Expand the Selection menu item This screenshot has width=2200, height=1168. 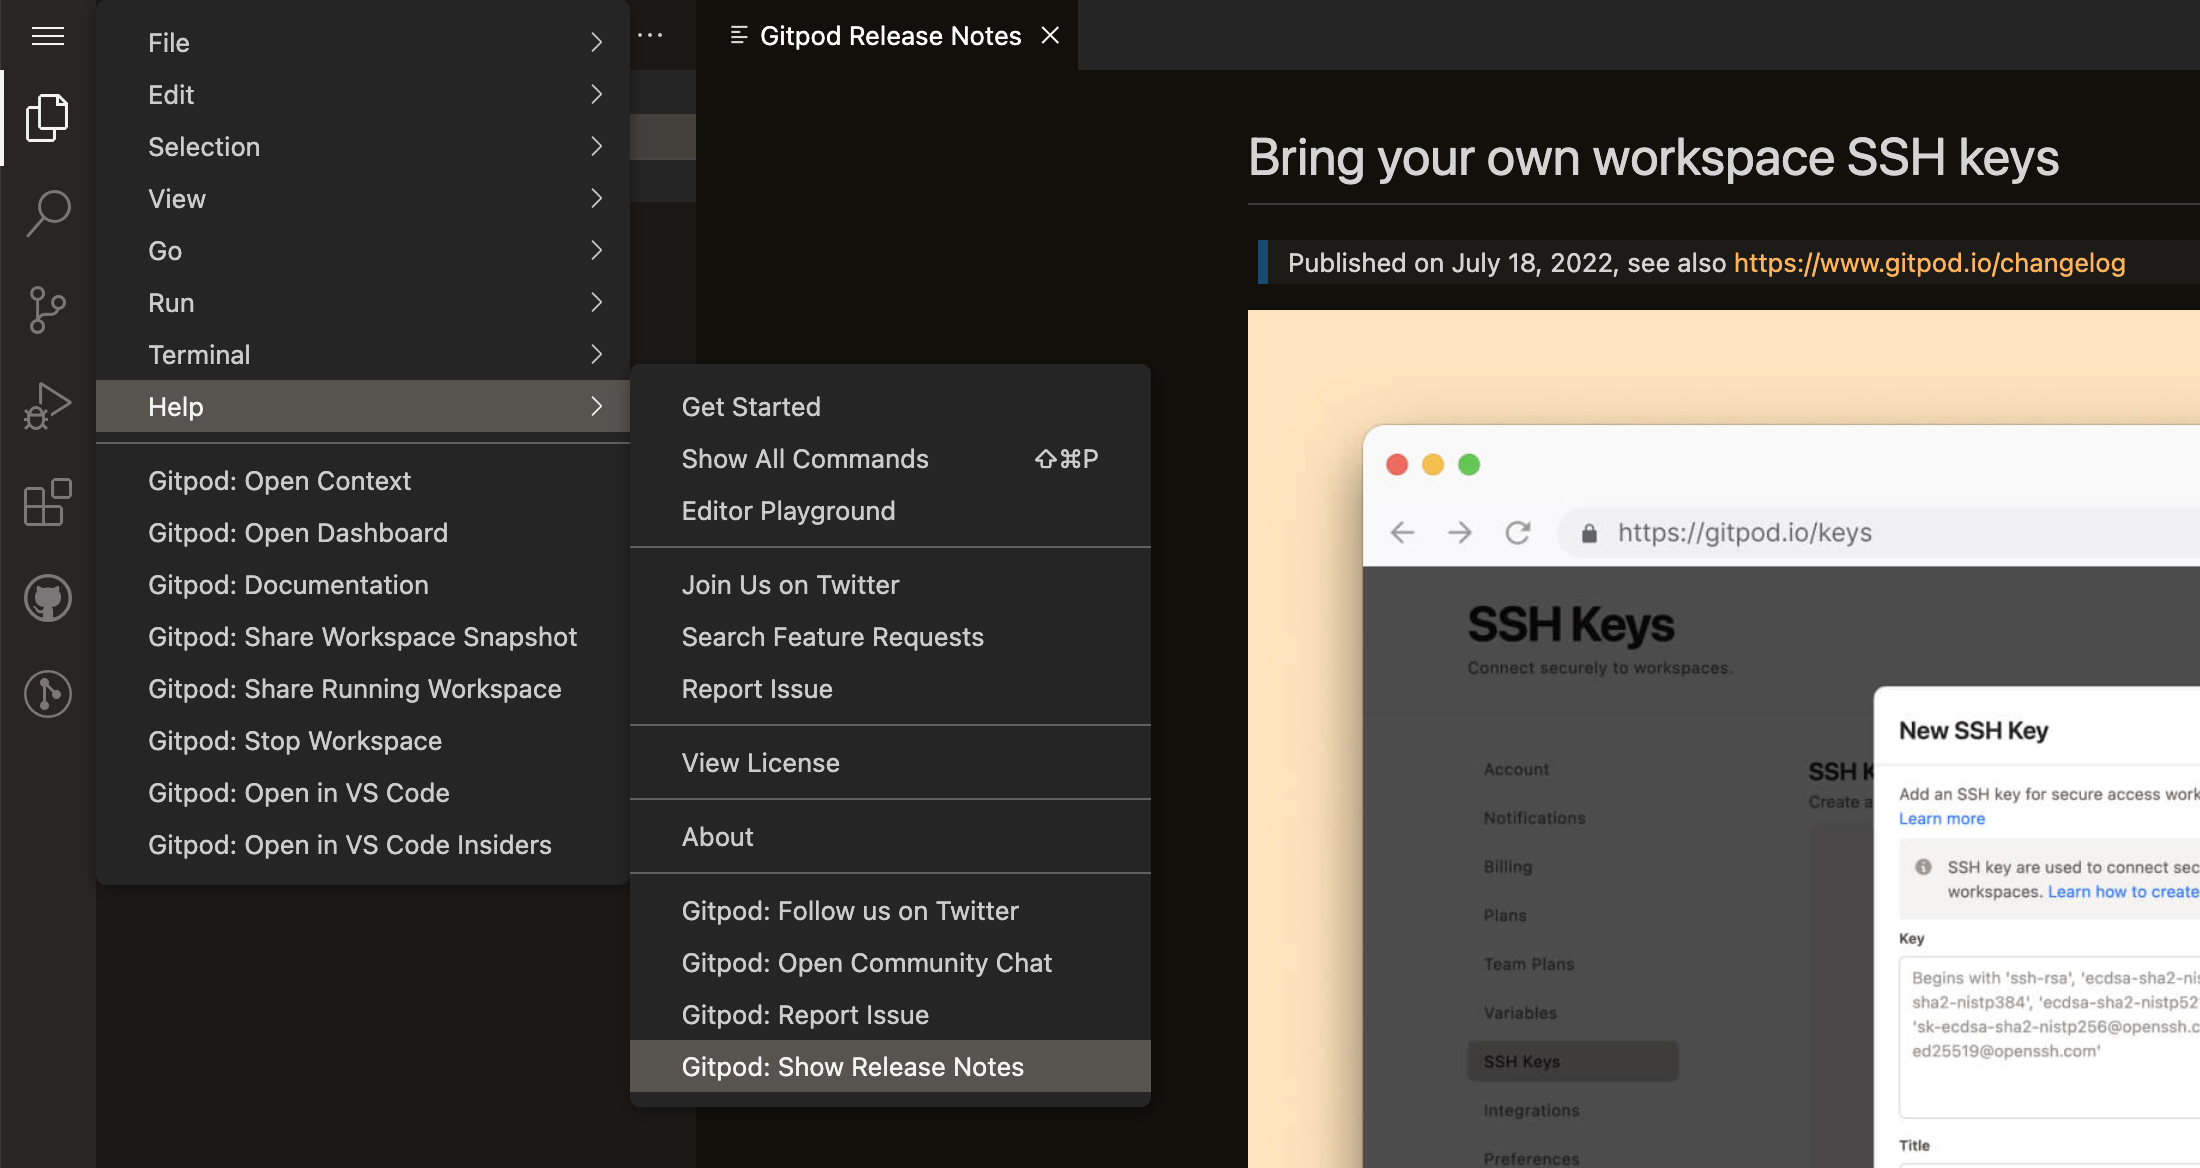tap(204, 145)
